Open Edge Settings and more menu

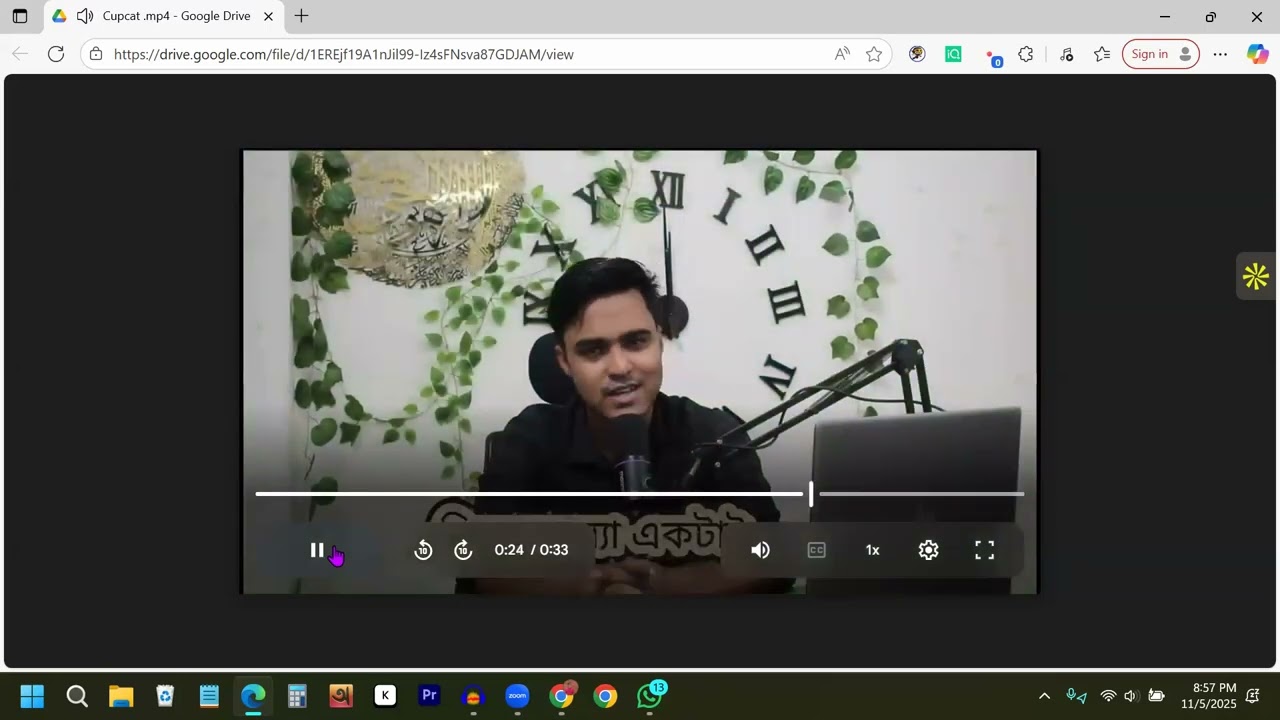click(x=1220, y=54)
